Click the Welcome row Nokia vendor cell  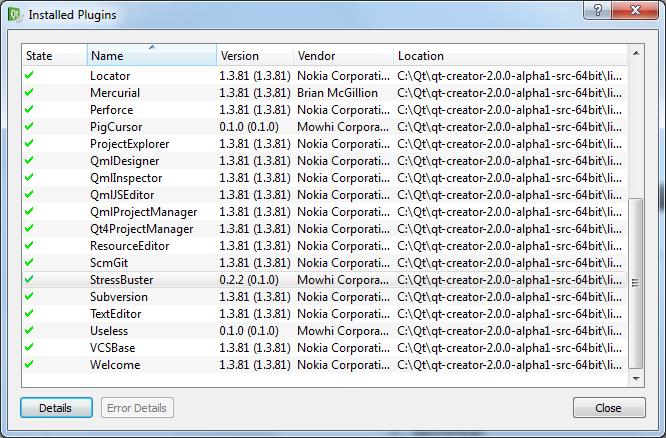tap(343, 365)
